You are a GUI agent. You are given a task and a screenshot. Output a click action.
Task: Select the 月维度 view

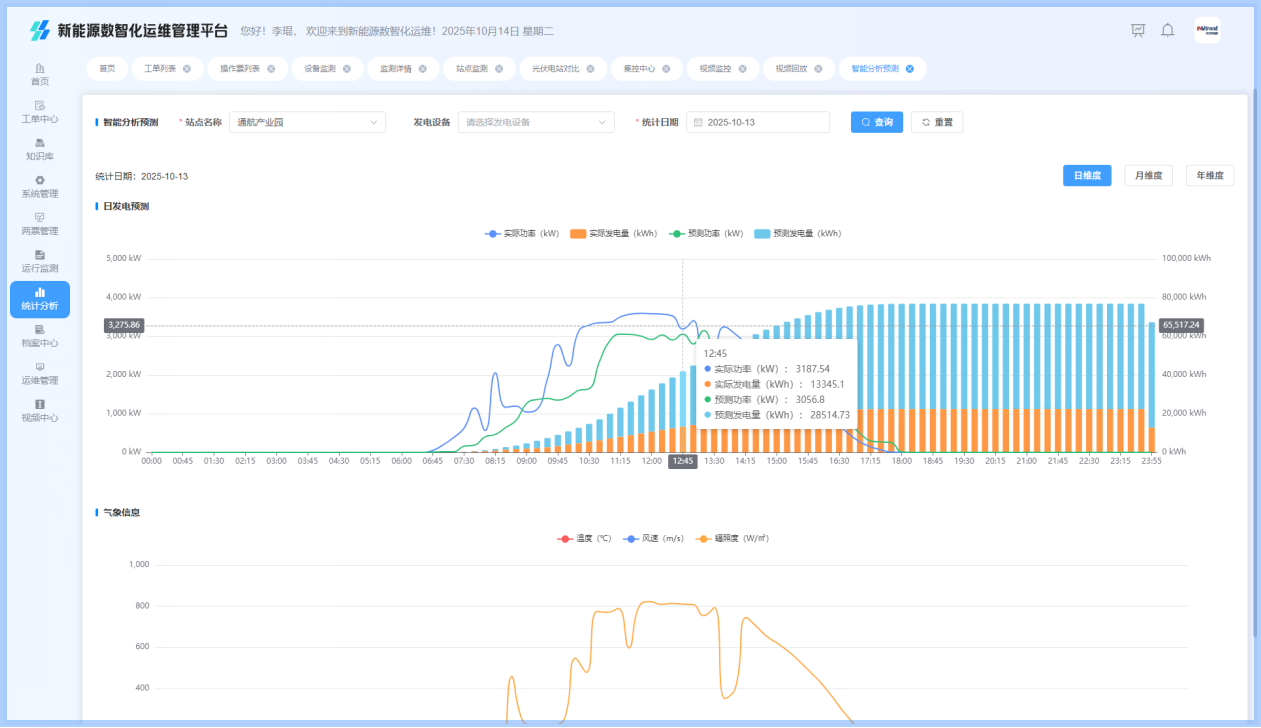pos(1148,176)
